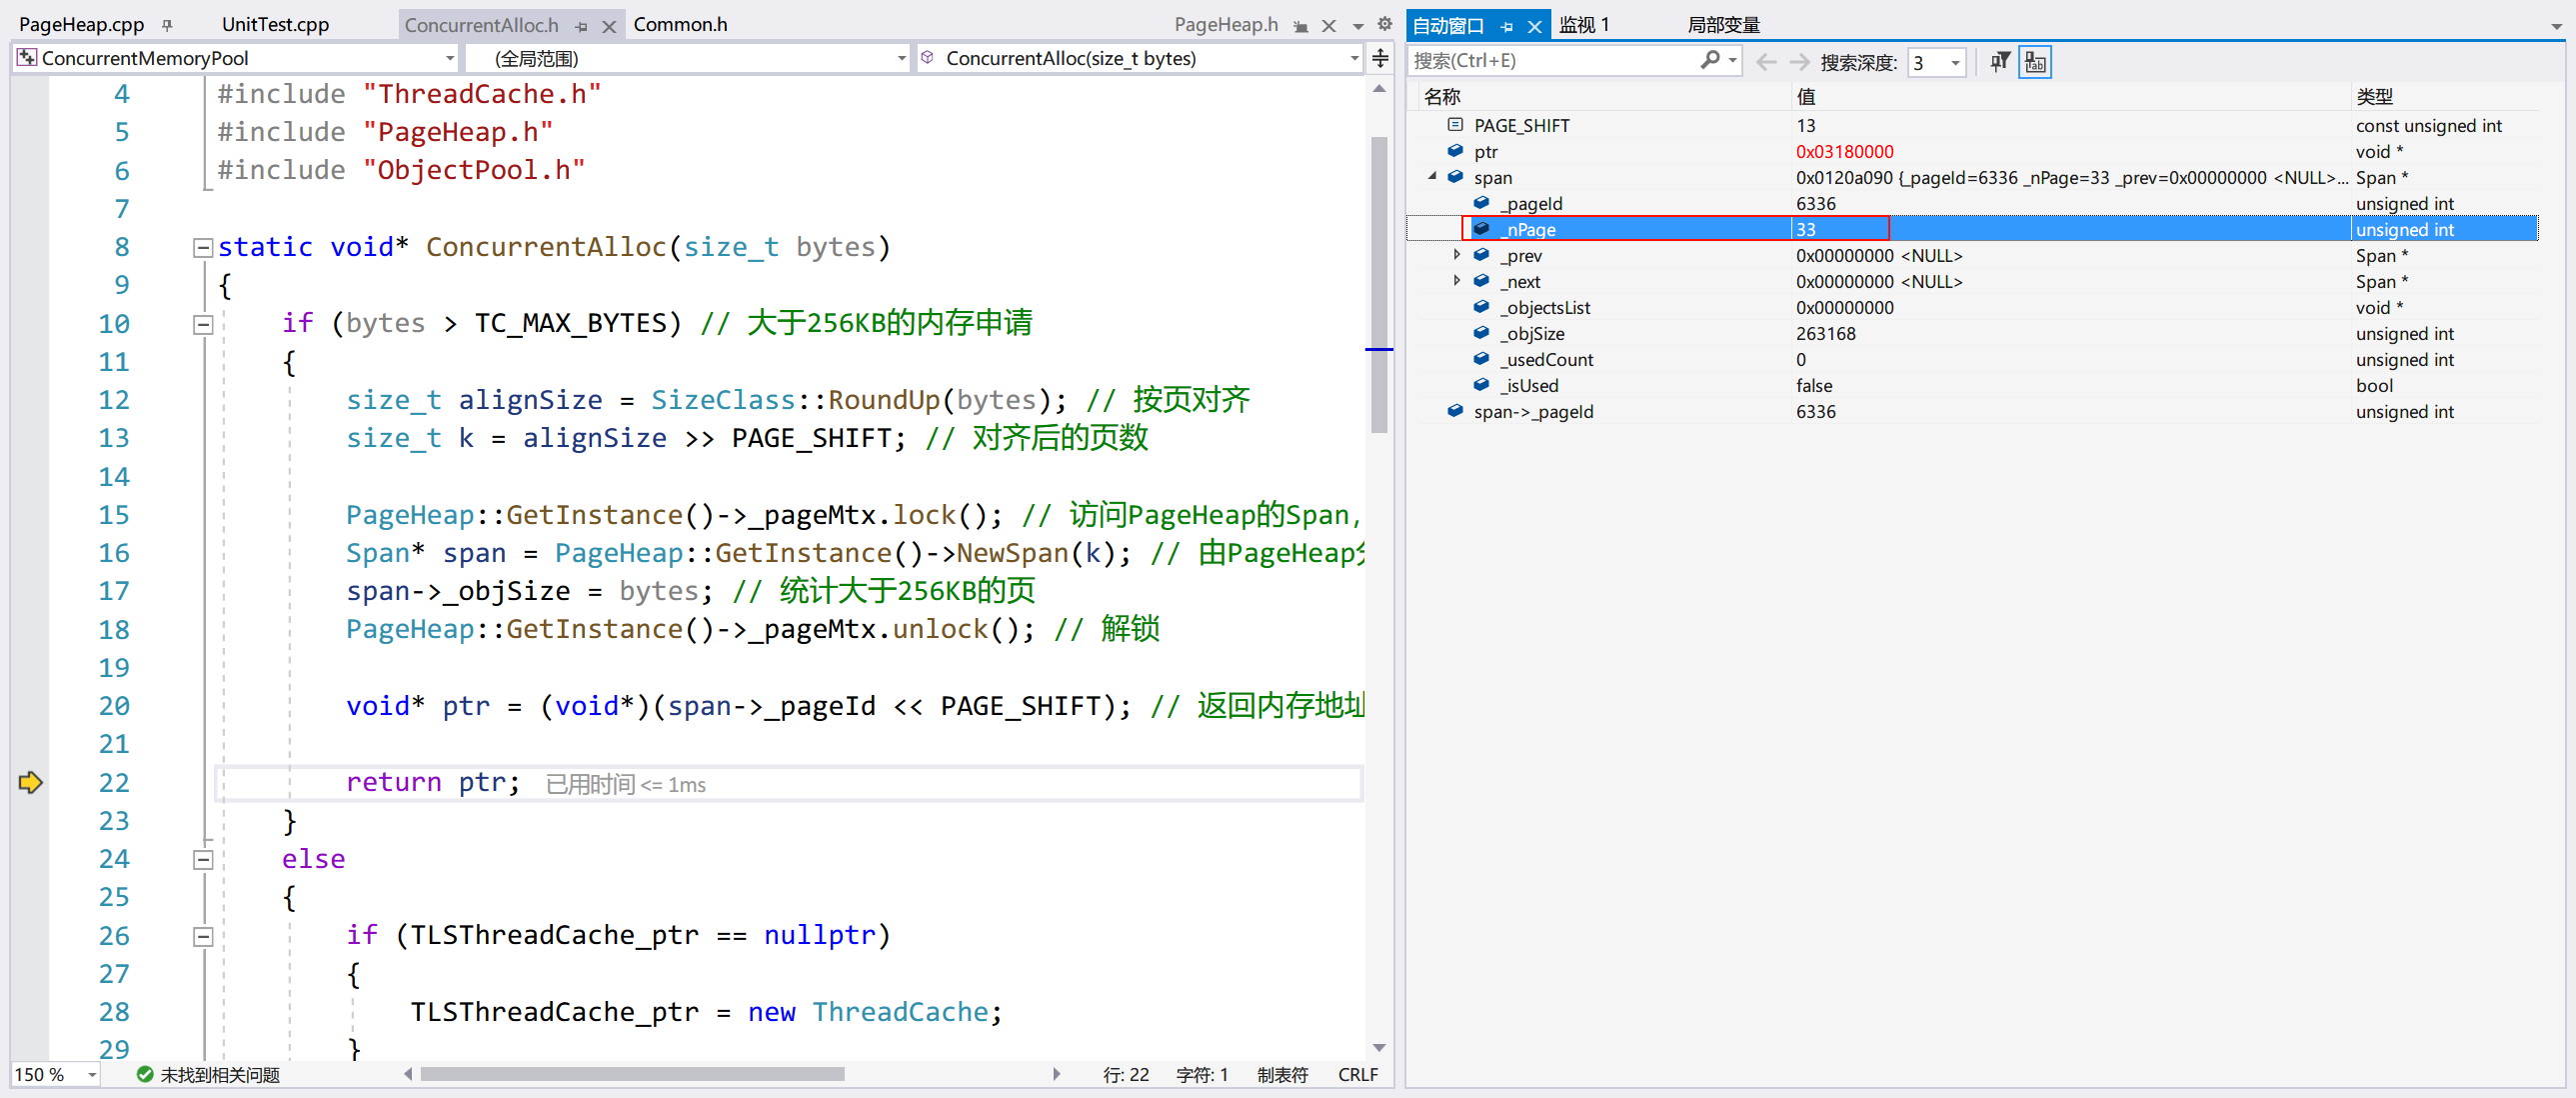This screenshot has height=1098, width=2576.
Task: Collapse the else block at line 24
Action: coord(203,859)
